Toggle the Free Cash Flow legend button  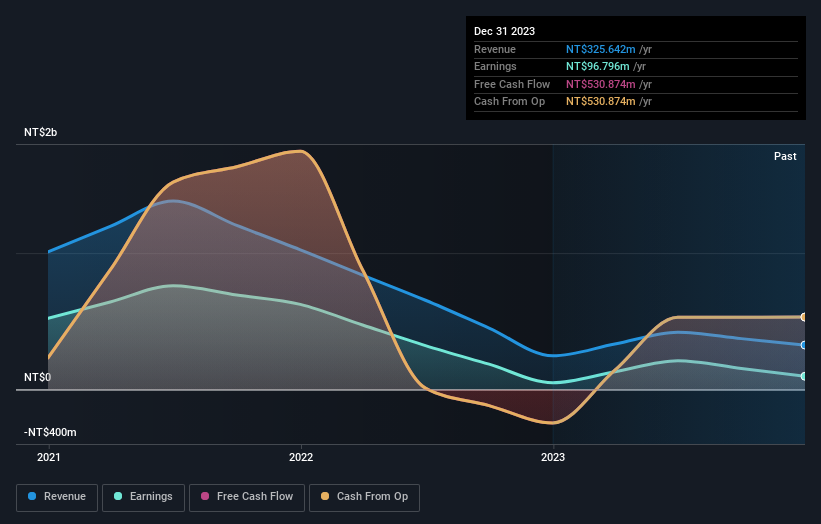click(x=247, y=497)
